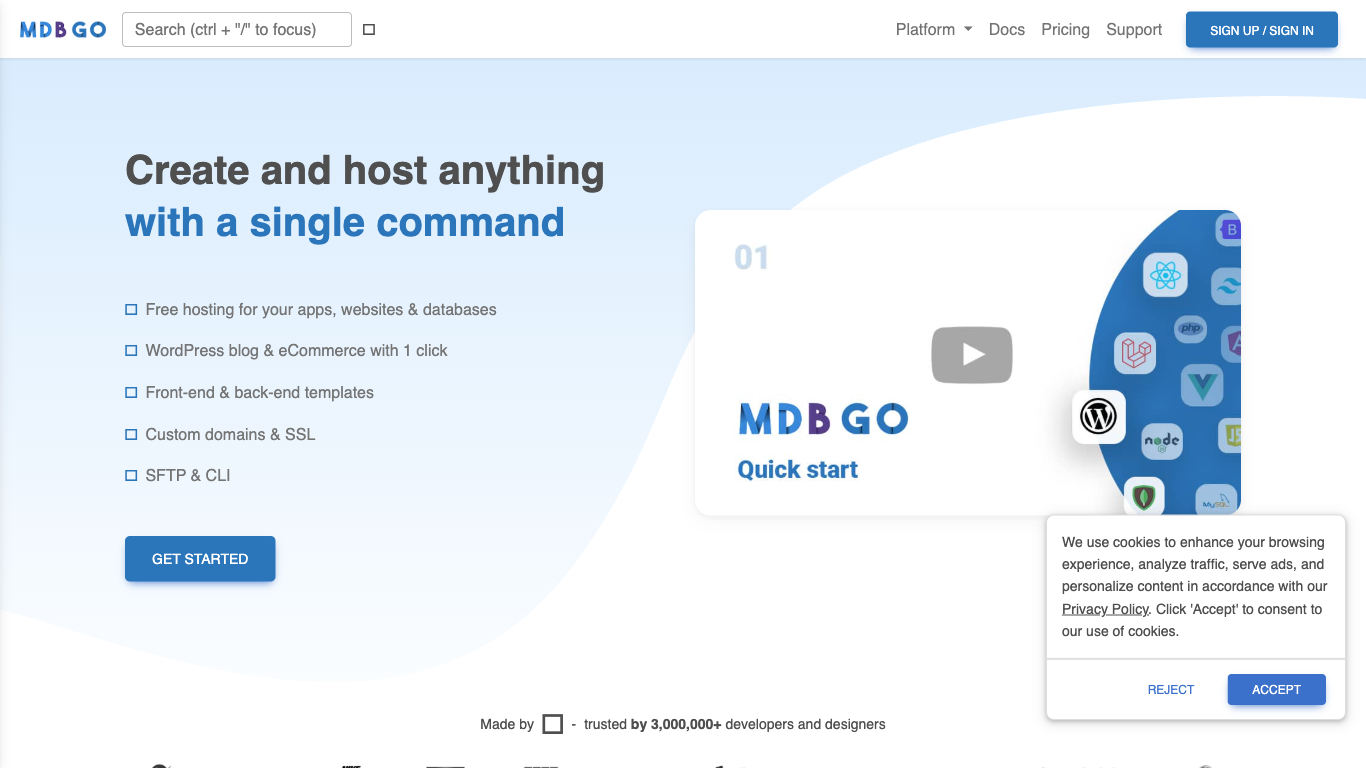Image resolution: width=1366 pixels, height=768 pixels.
Task: Click the Bootstrap B icon
Action: point(1229,230)
